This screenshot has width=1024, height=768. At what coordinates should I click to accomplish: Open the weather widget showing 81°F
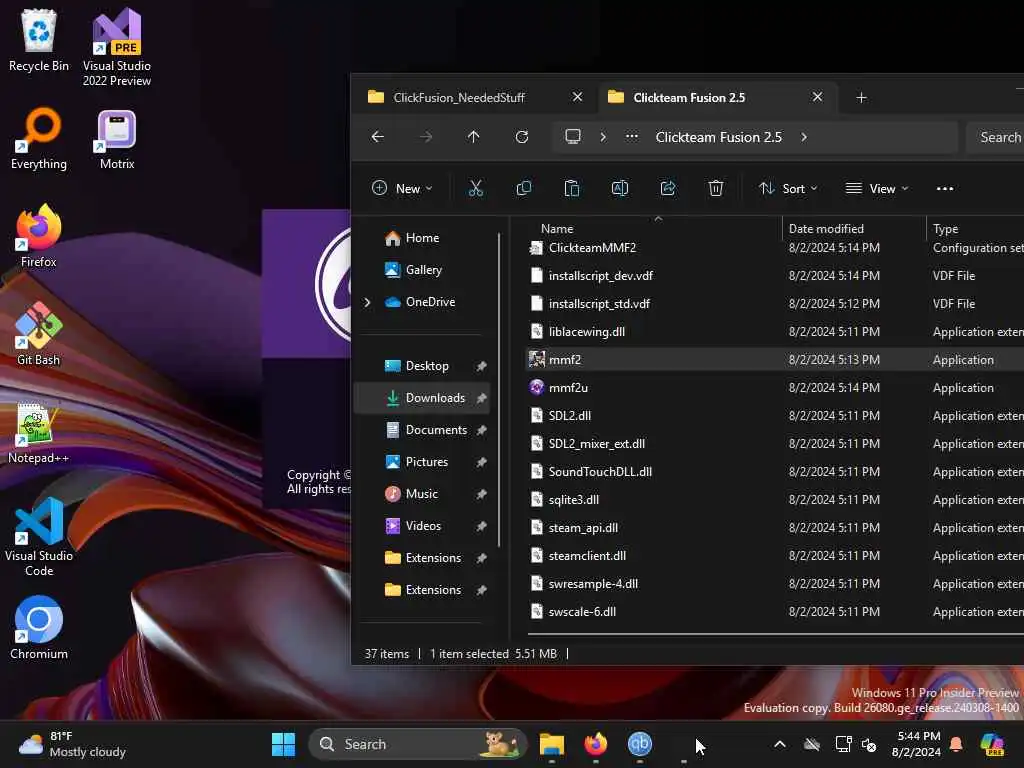[x=72, y=744]
